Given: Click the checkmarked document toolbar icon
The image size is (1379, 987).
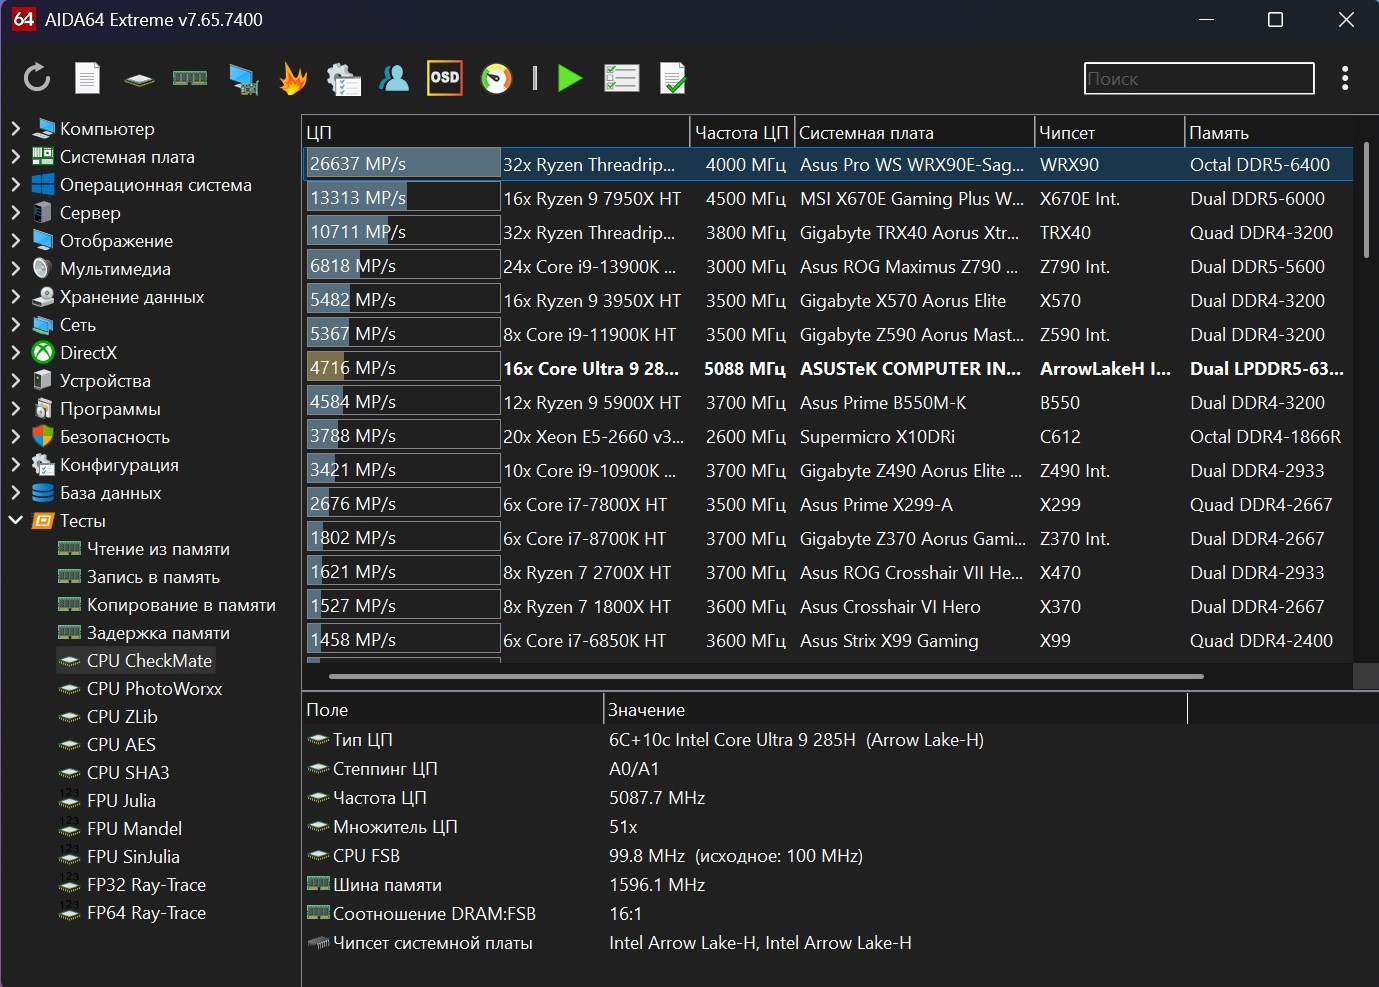Looking at the screenshot, I should click(x=673, y=78).
